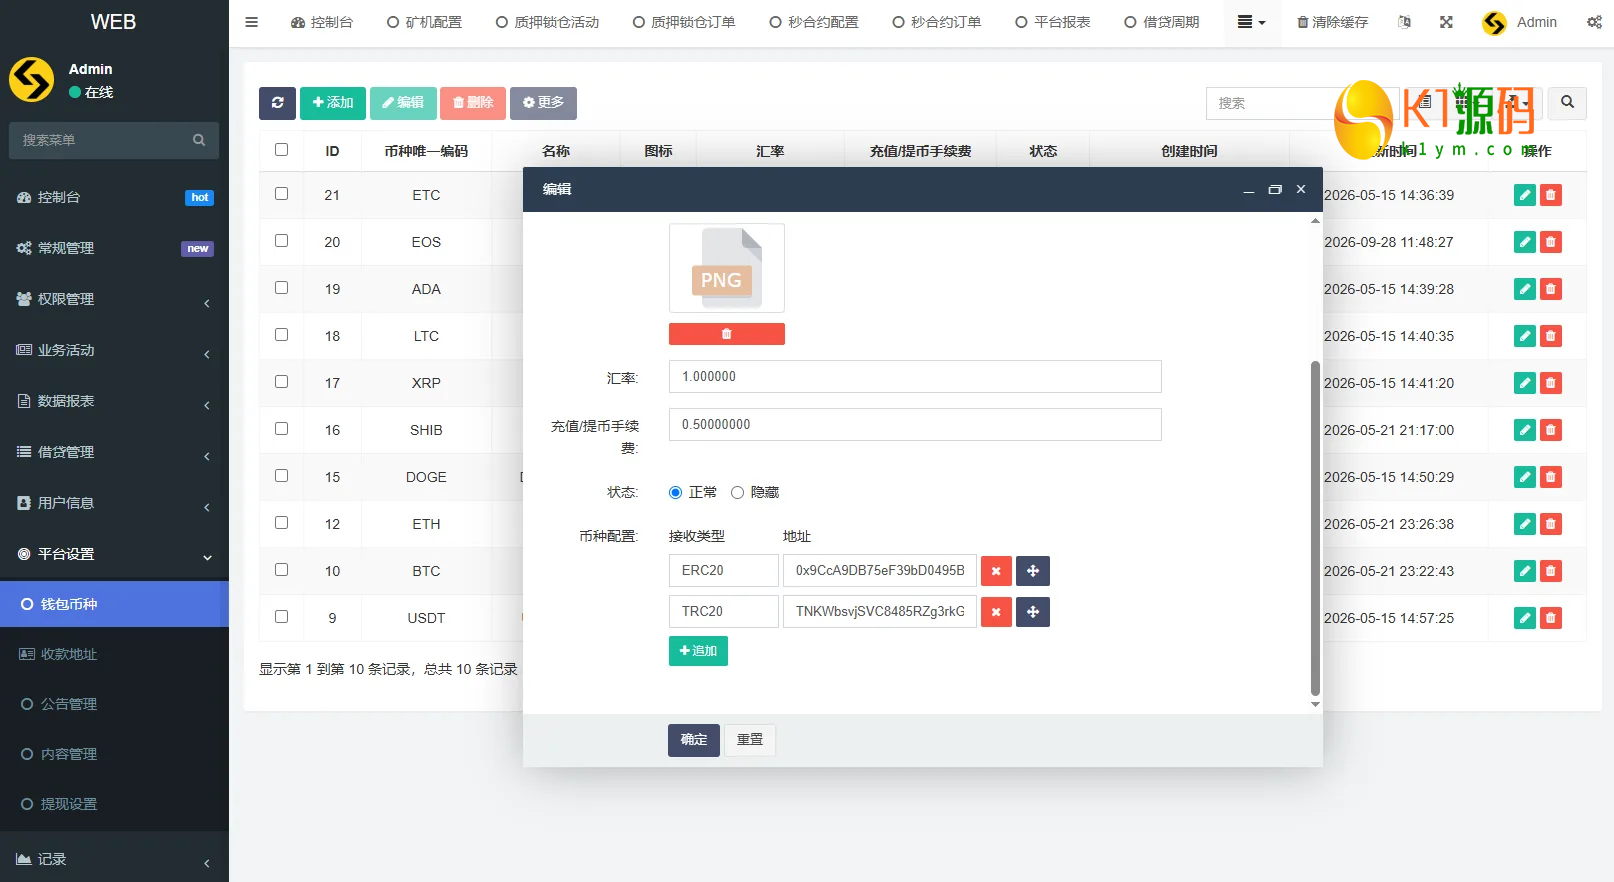Open 收款地址 in the sidebar

coord(114,654)
